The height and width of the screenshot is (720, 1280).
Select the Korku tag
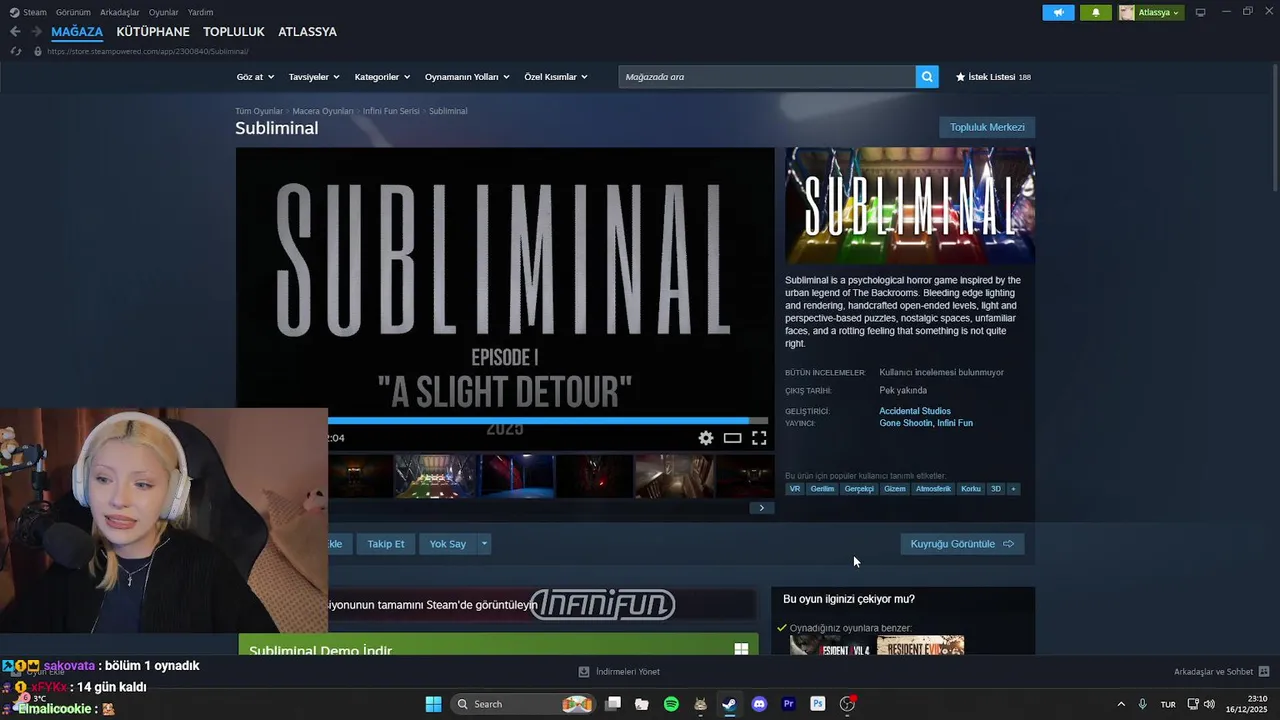click(971, 489)
